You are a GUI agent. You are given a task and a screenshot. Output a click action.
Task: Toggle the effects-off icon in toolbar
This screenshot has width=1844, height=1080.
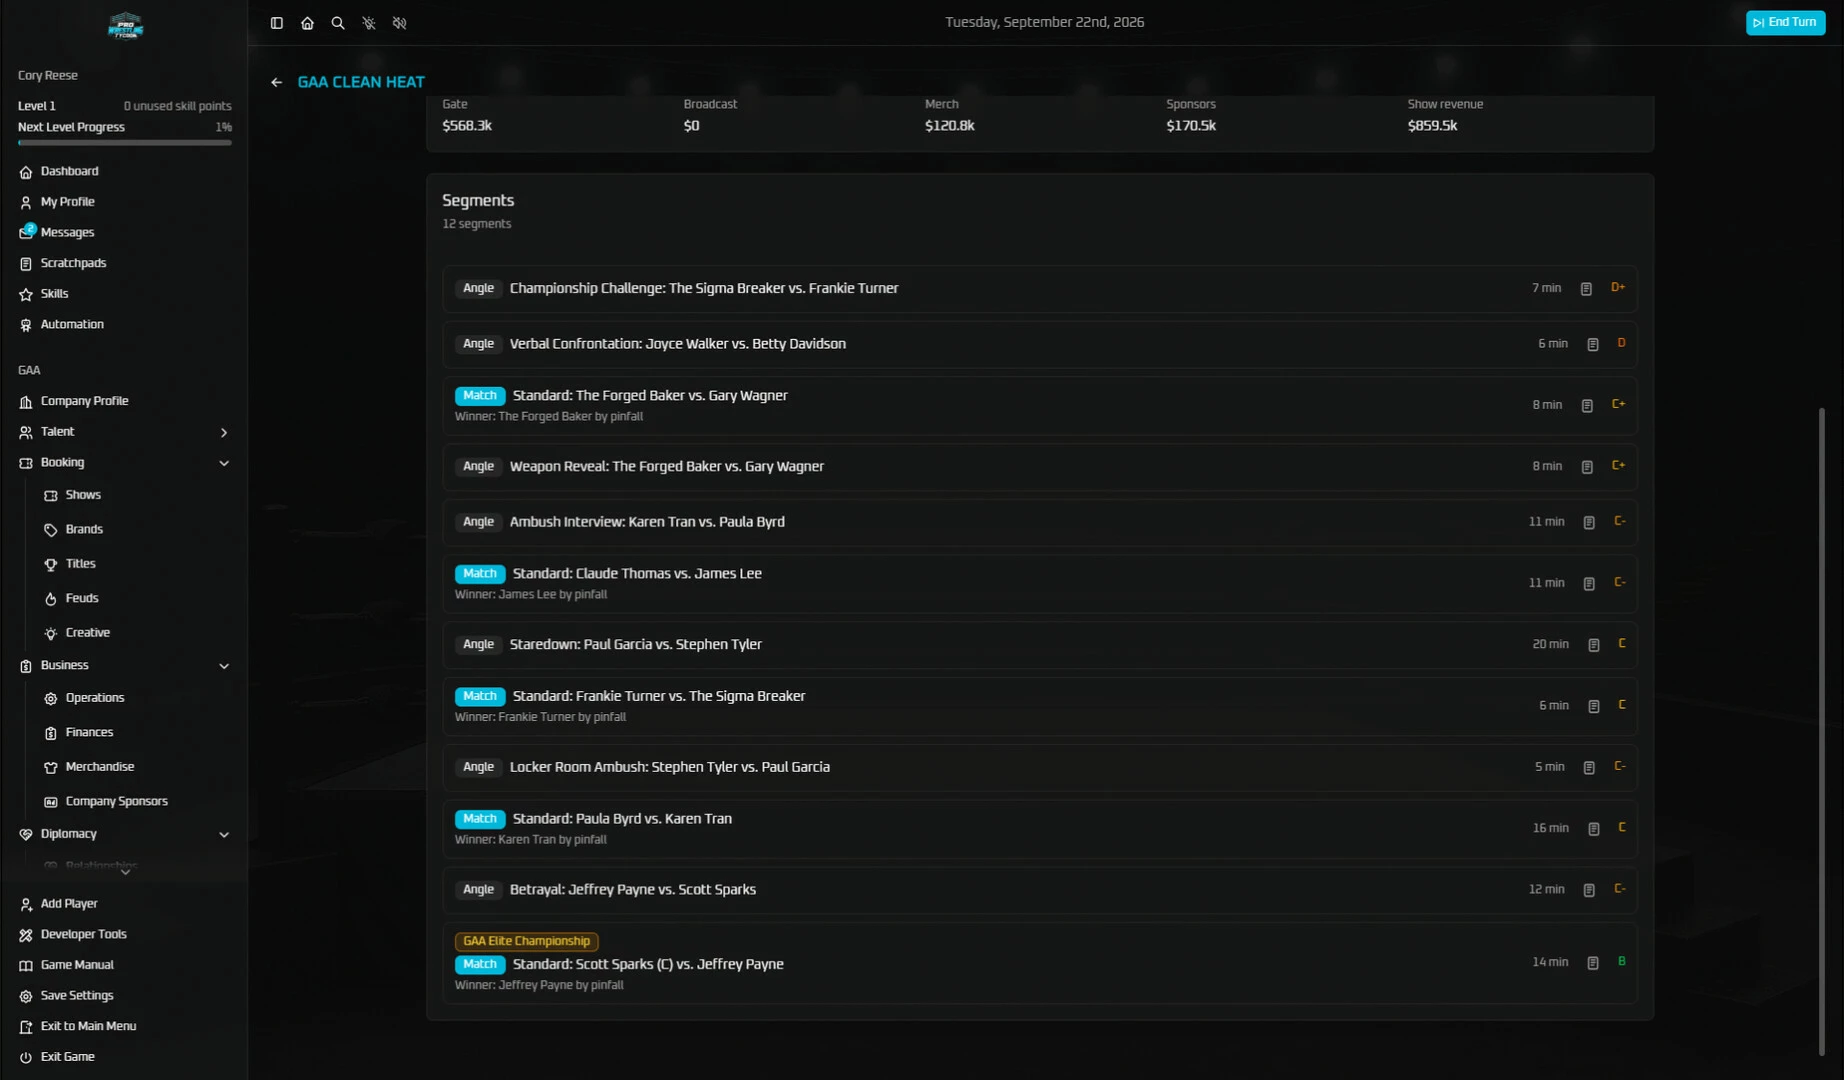pos(369,23)
